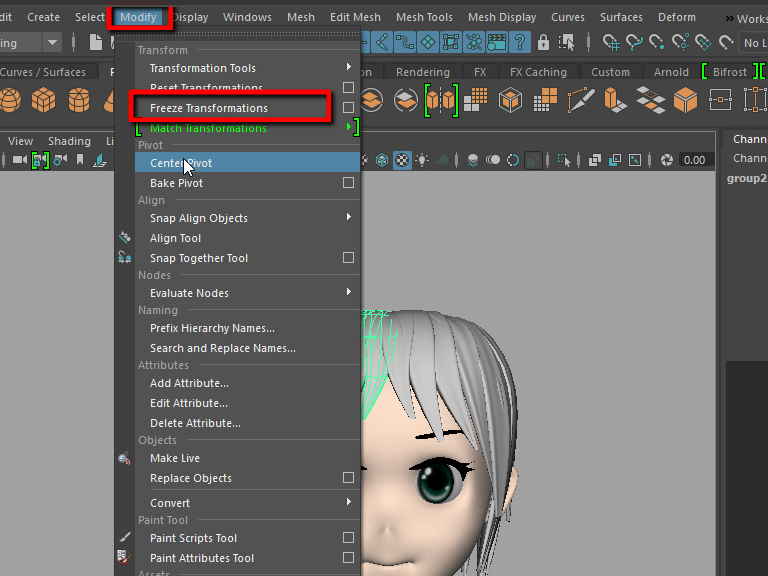The image size is (768, 576).
Task: Click the polygon cylinder shelf icon
Action: [x=77, y=101]
